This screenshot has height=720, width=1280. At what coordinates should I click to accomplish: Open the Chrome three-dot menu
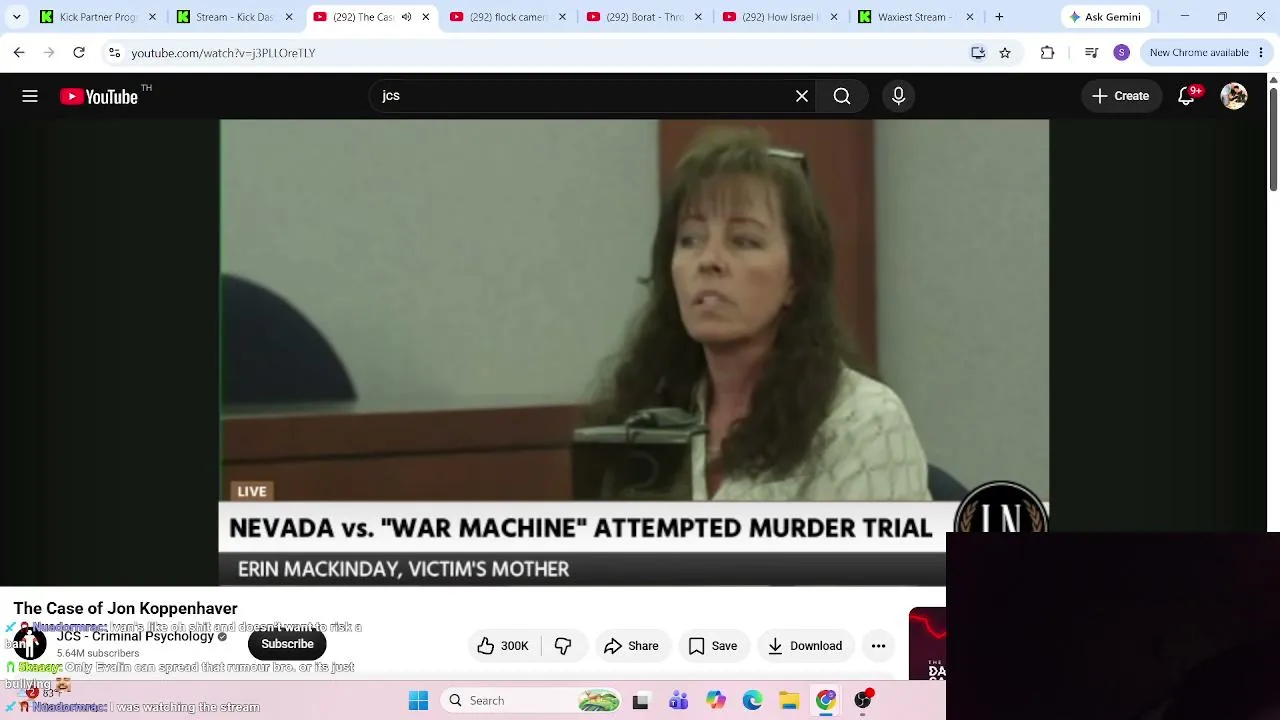coord(1262,53)
